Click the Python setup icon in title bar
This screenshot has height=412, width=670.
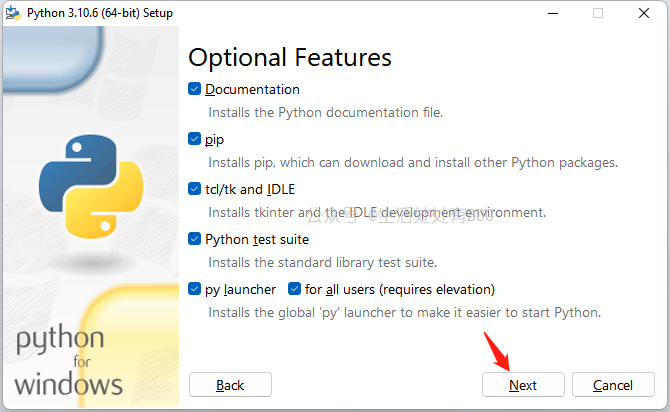[13, 13]
